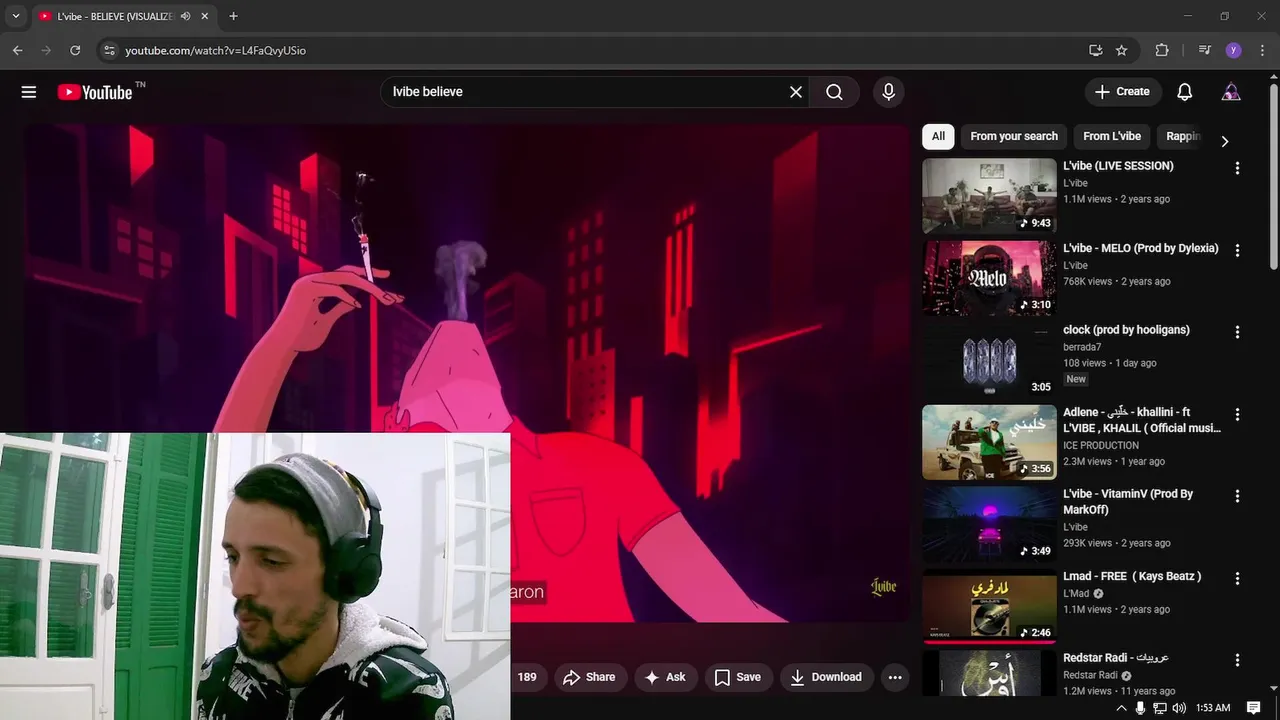Select the From your search chip
The height and width of the screenshot is (720, 1280).
tap(1013, 136)
